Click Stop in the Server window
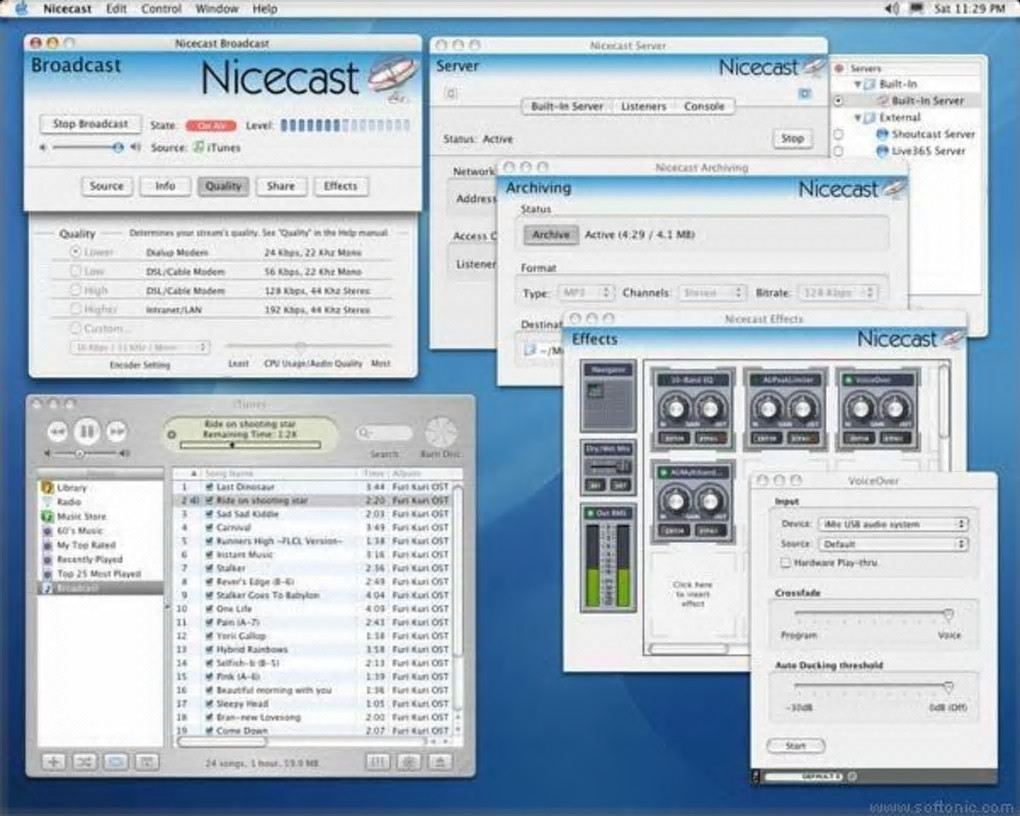 [792, 138]
